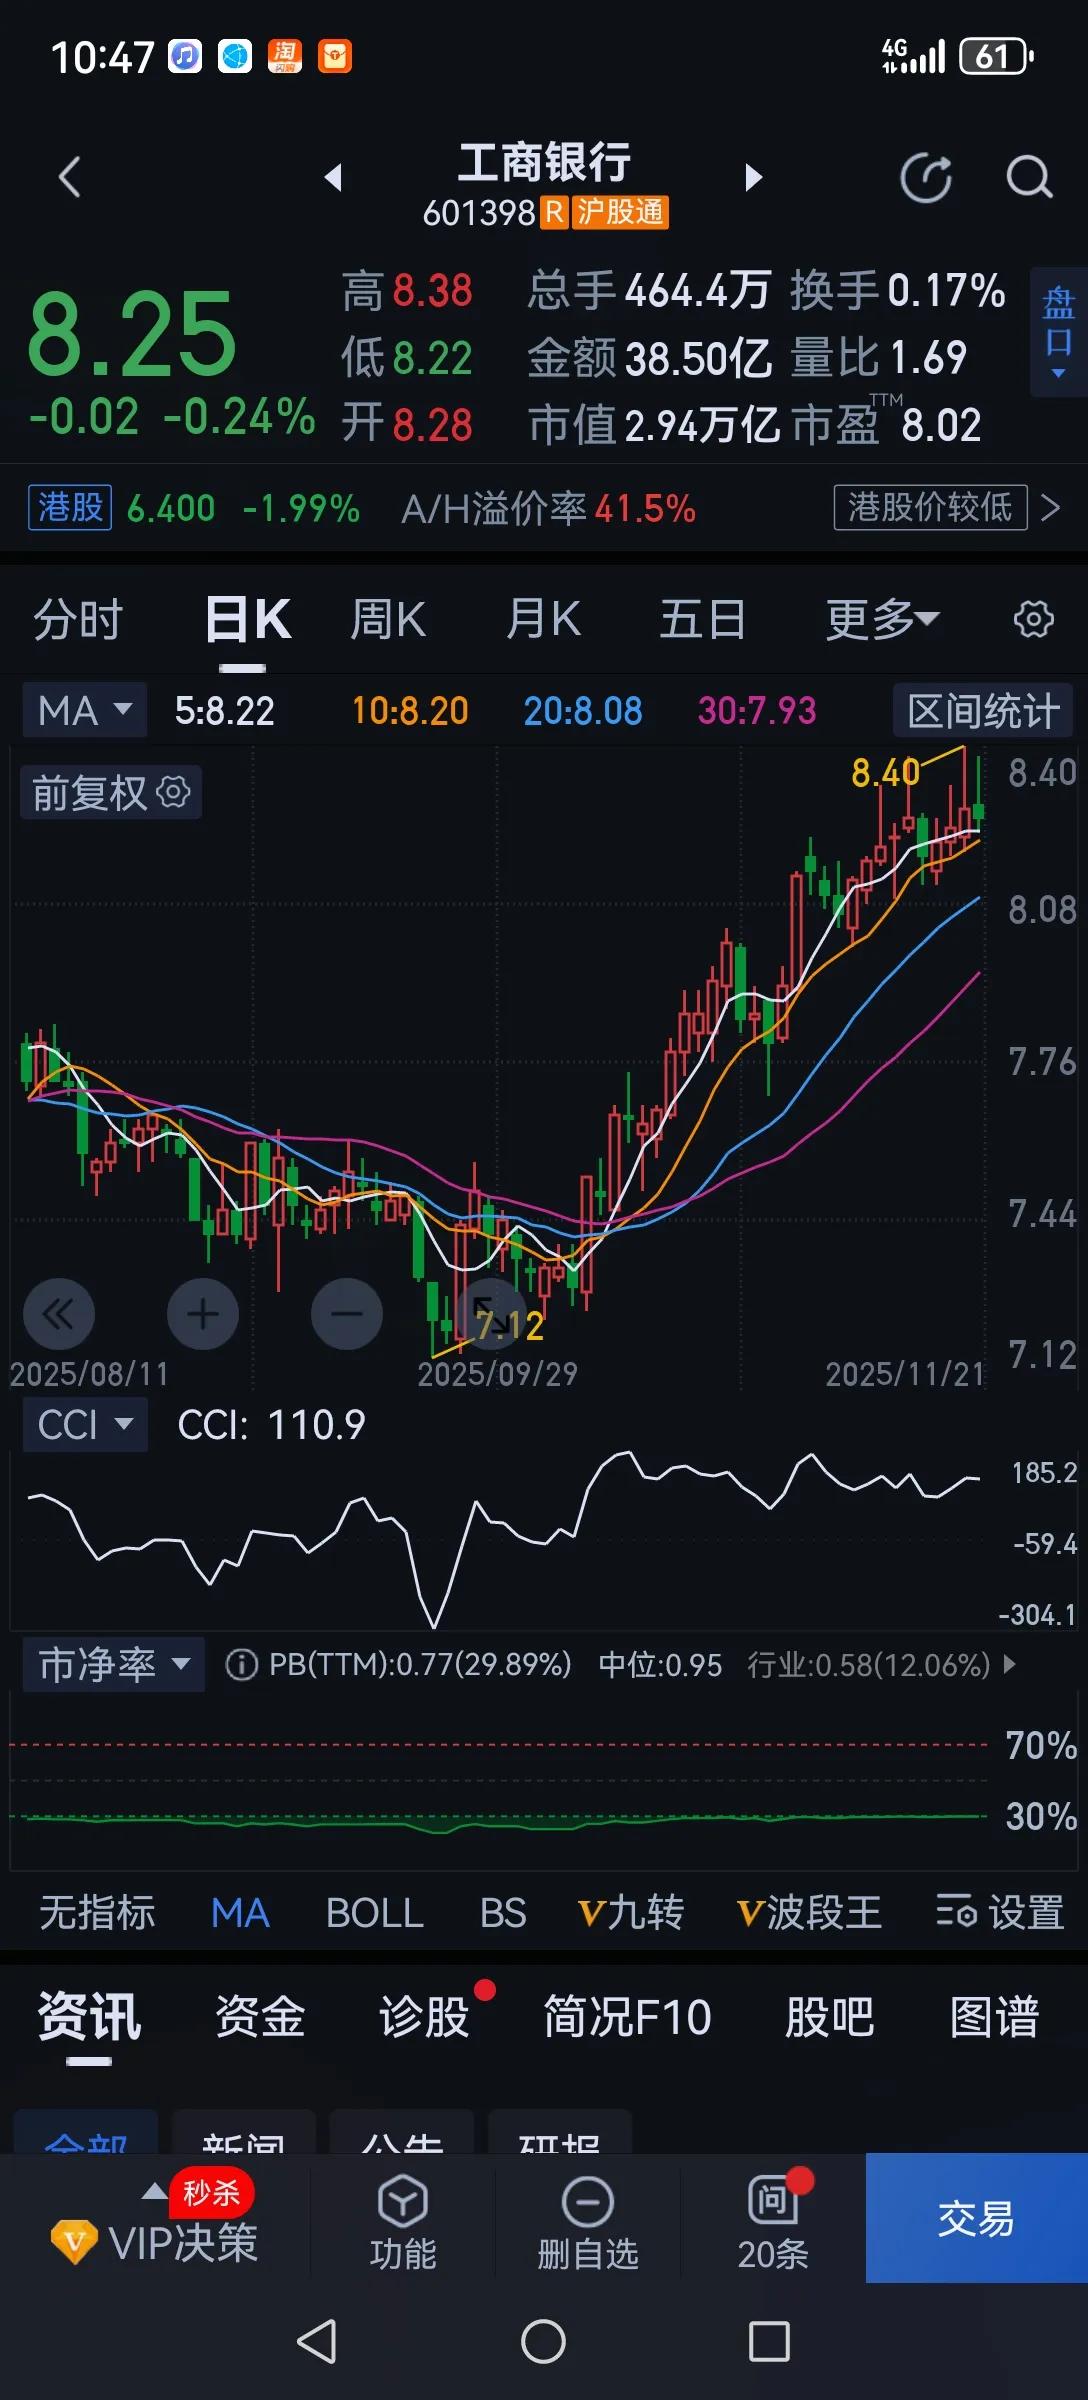This screenshot has height=2400, width=1088.
Task: Zoom in chart with plus button
Action: (203, 1314)
